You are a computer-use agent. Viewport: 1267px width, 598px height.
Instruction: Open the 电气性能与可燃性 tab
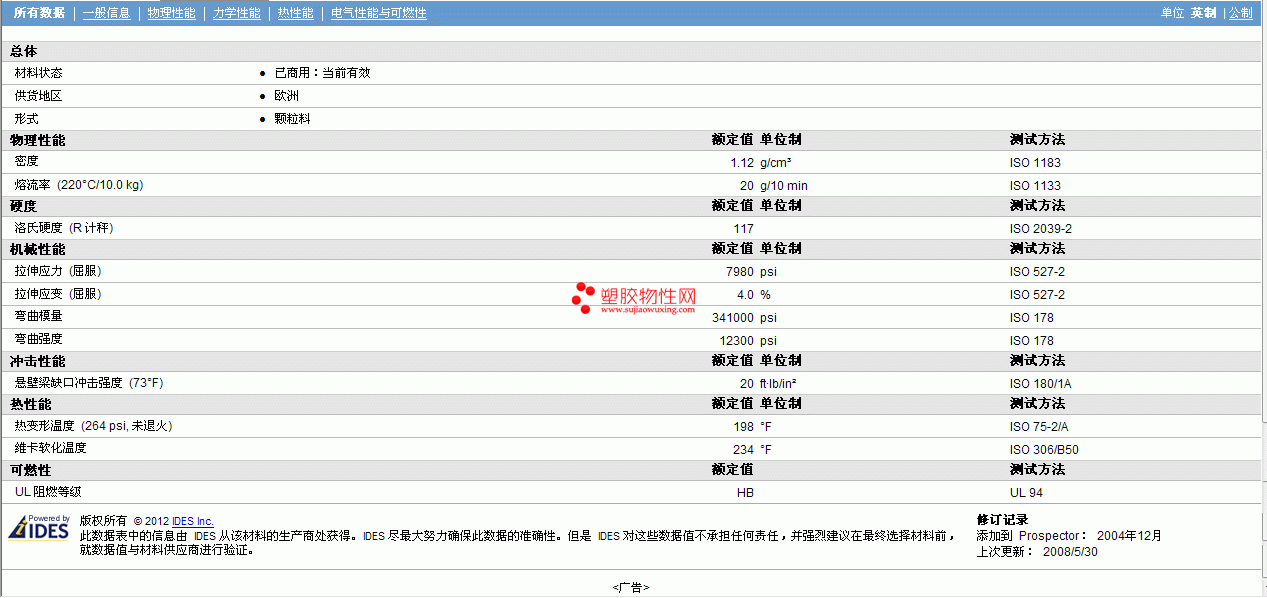pyautogui.click(x=379, y=13)
